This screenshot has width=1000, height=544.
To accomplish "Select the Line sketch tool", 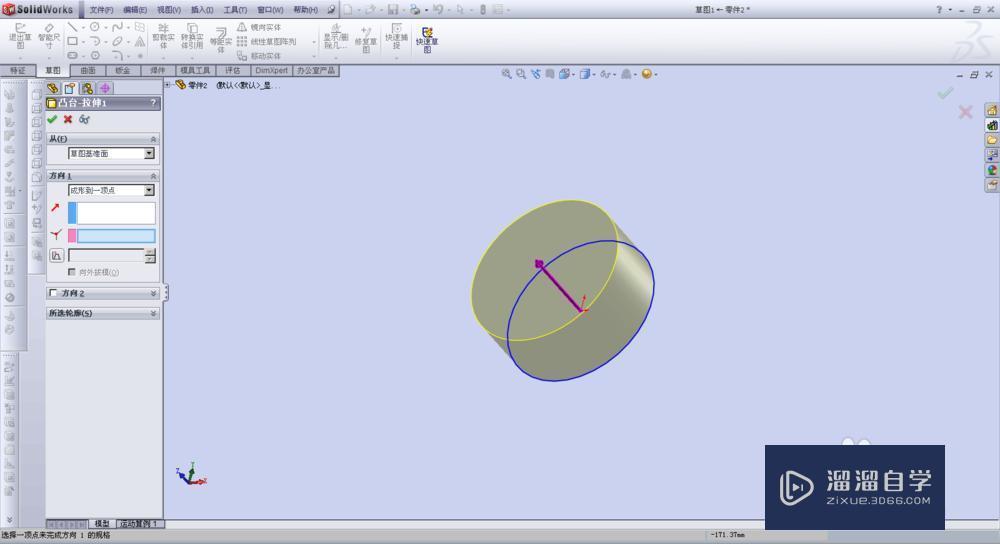I will pos(72,27).
